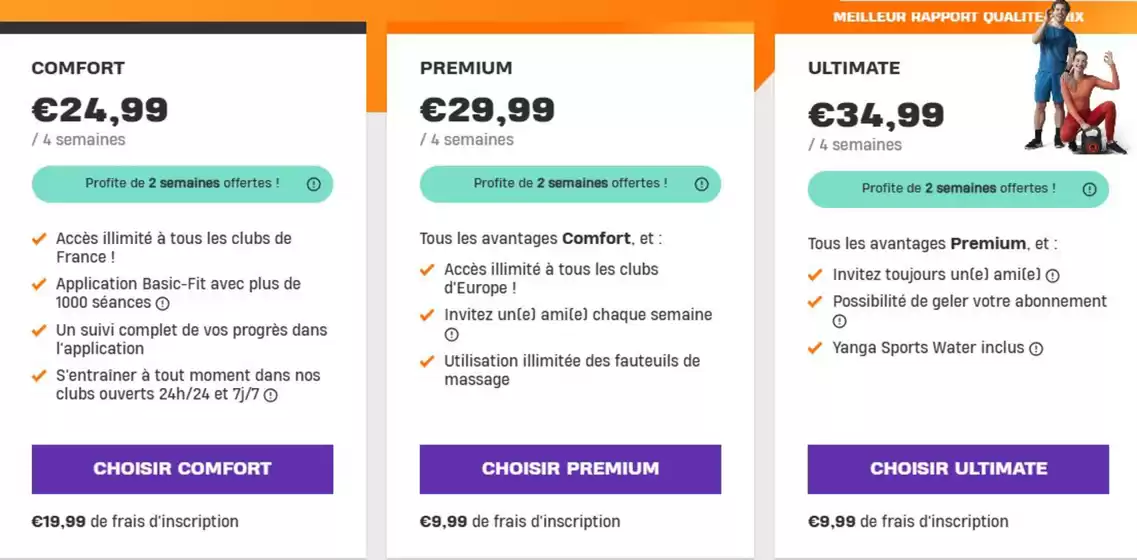The image size is (1137, 560).
Task: Click the Comfort plan title
Action: [78, 68]
